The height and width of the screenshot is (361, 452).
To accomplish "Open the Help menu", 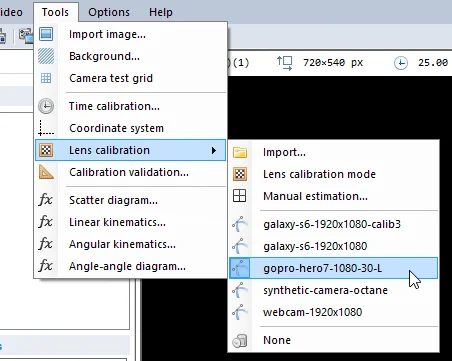I will point(161,12).
